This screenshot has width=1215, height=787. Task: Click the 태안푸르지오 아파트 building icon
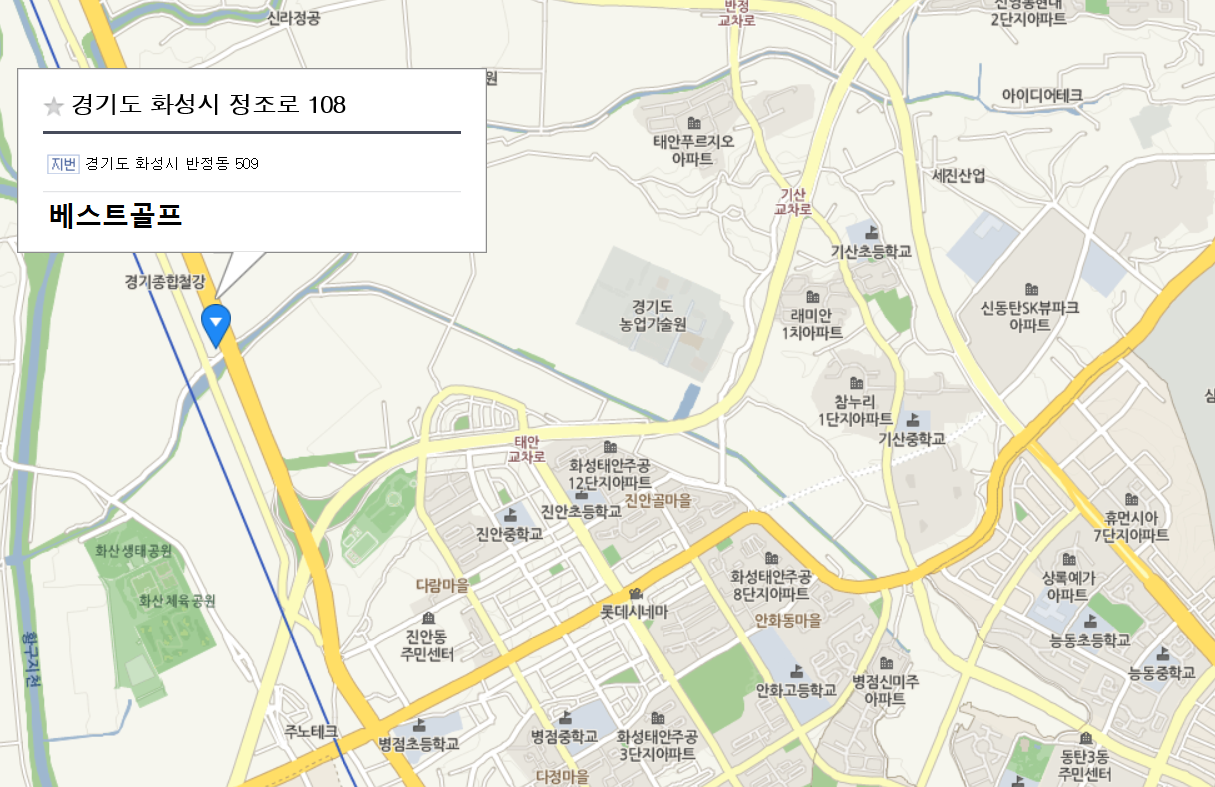coord(693,123)
